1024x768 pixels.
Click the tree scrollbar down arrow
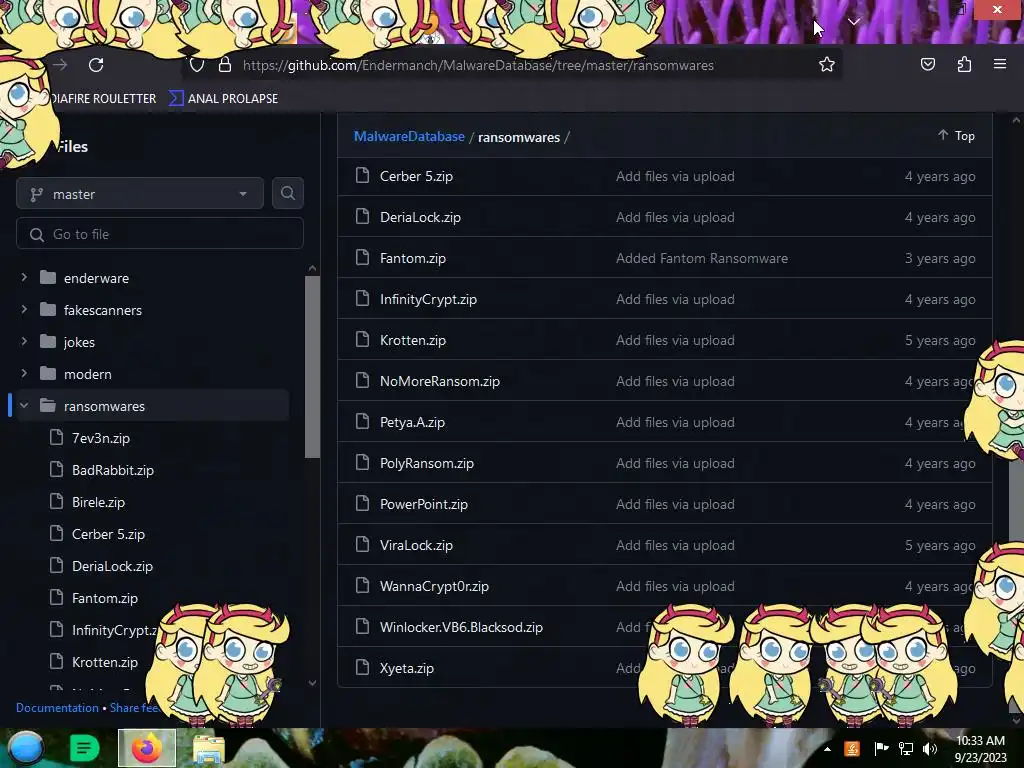point(312,683)
